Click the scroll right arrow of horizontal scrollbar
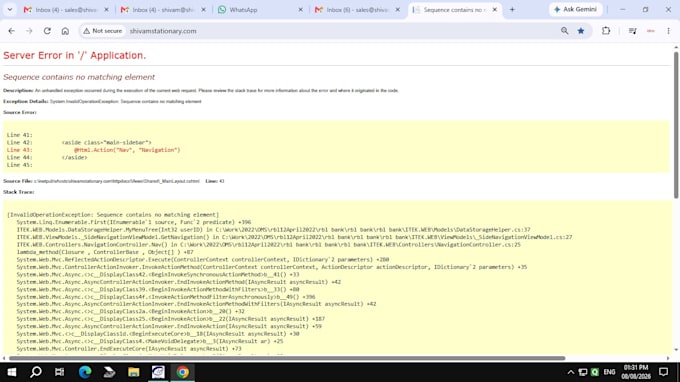The width and height of the screenshot is (680, 382). (668, 358)
